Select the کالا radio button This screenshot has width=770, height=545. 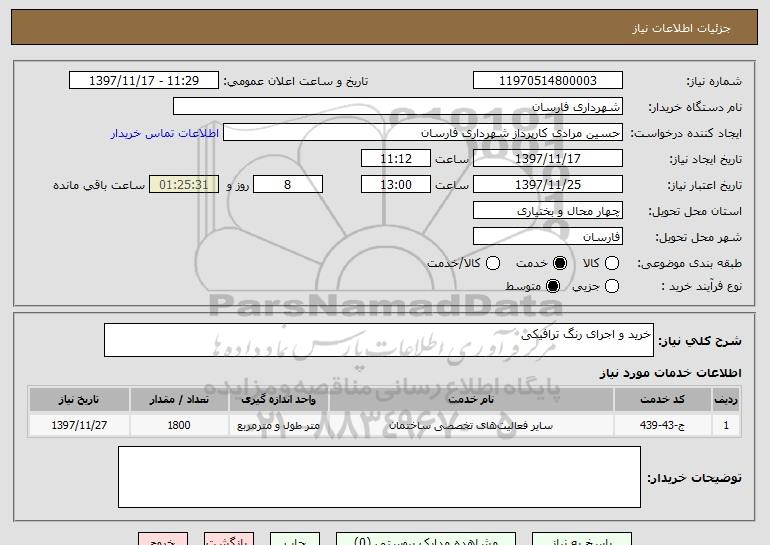pyautogui.click(x=612, y=263)
